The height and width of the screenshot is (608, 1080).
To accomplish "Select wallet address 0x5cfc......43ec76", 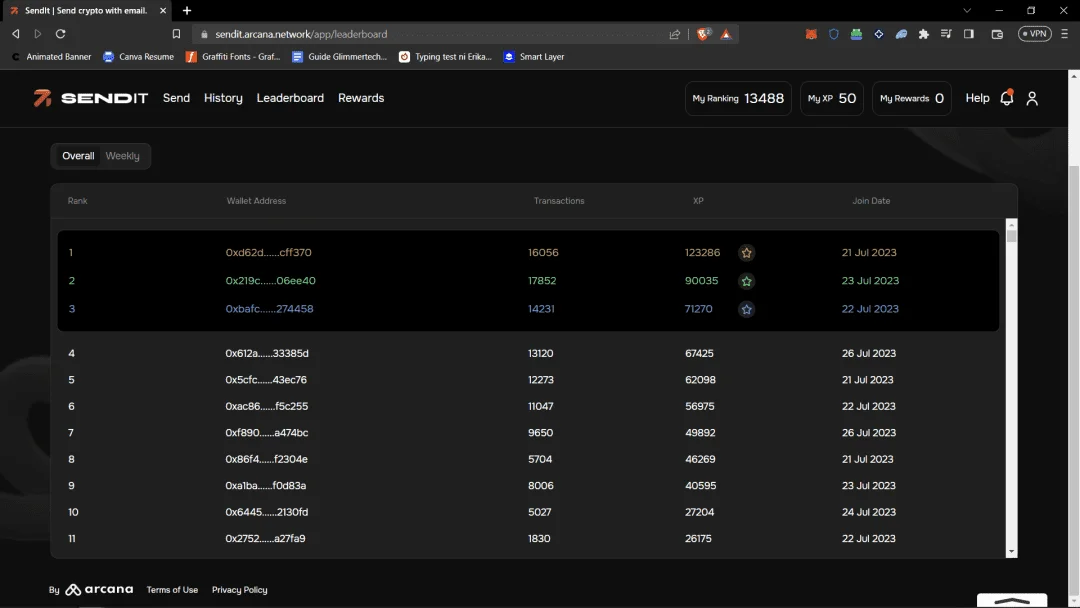I will pos(266,380).
